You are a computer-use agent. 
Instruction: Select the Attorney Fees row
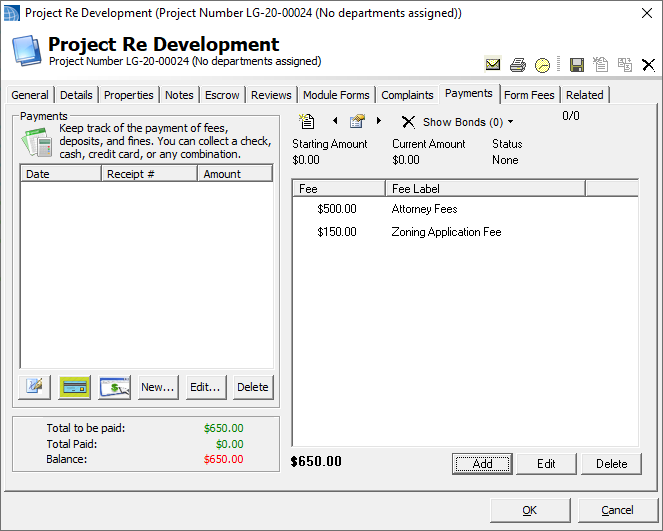point(465,209)
